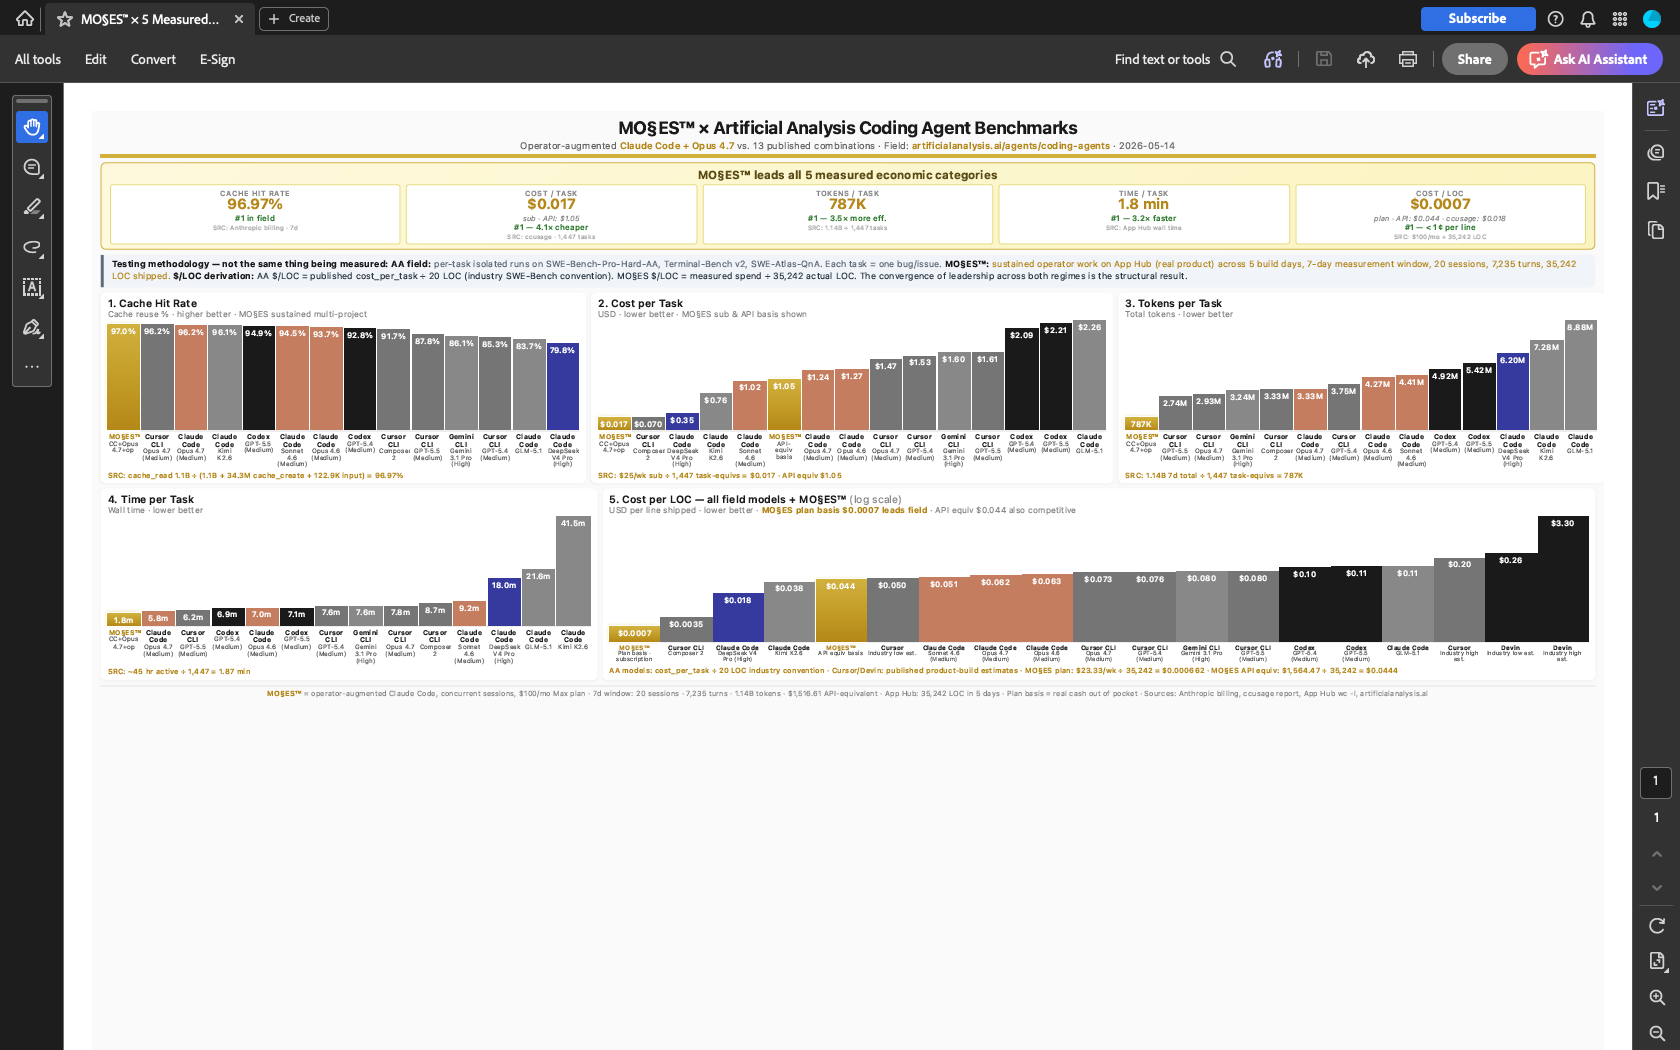Viewport: 1680px width, 1050px height.
Task: Go to the Acrobat Home icon
Action: point(25,18)
